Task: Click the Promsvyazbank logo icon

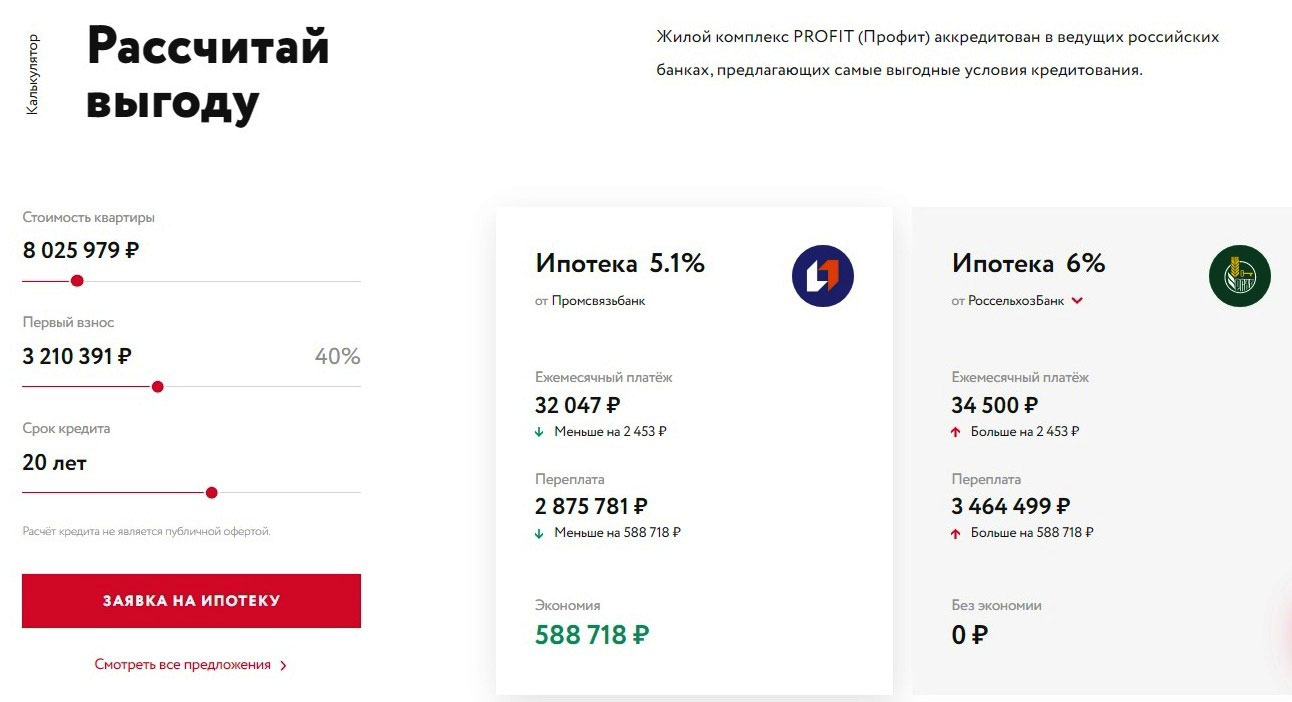Action: pyautogui.click(x=823, y=275)
